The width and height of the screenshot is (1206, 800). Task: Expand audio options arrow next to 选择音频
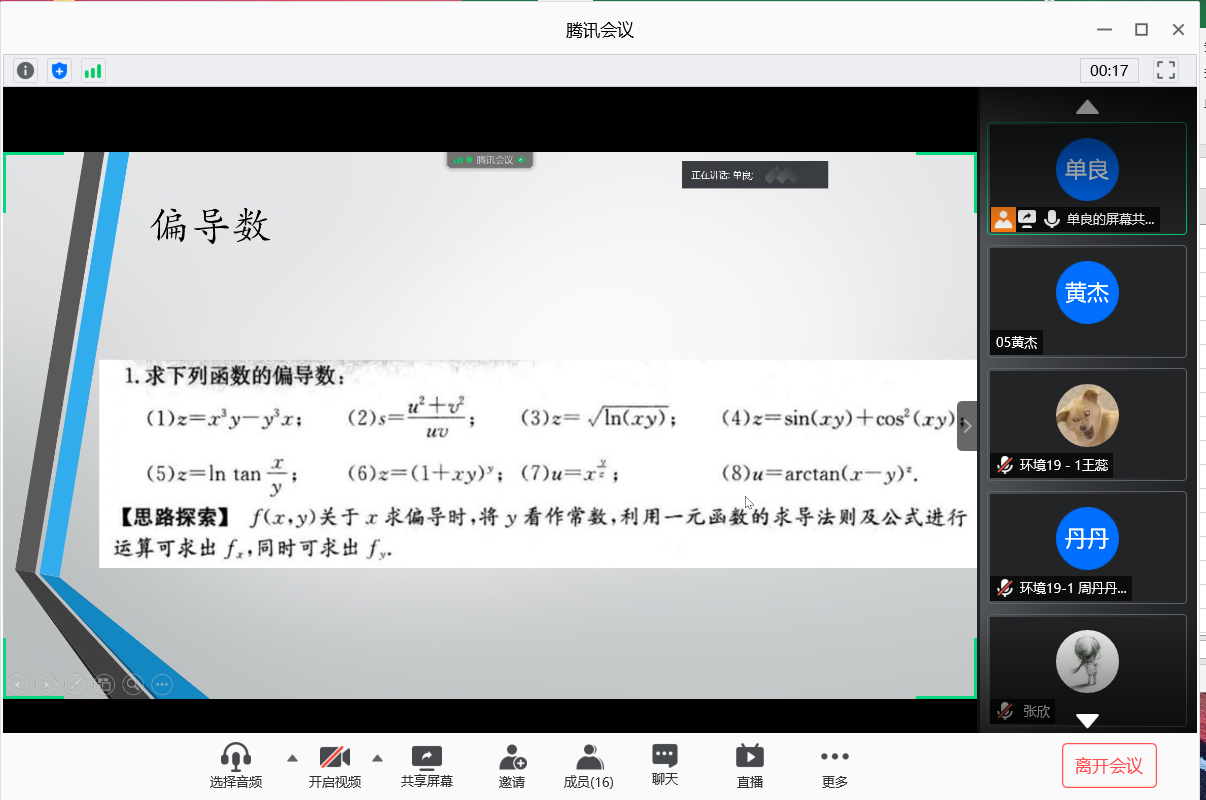point(292,758)
